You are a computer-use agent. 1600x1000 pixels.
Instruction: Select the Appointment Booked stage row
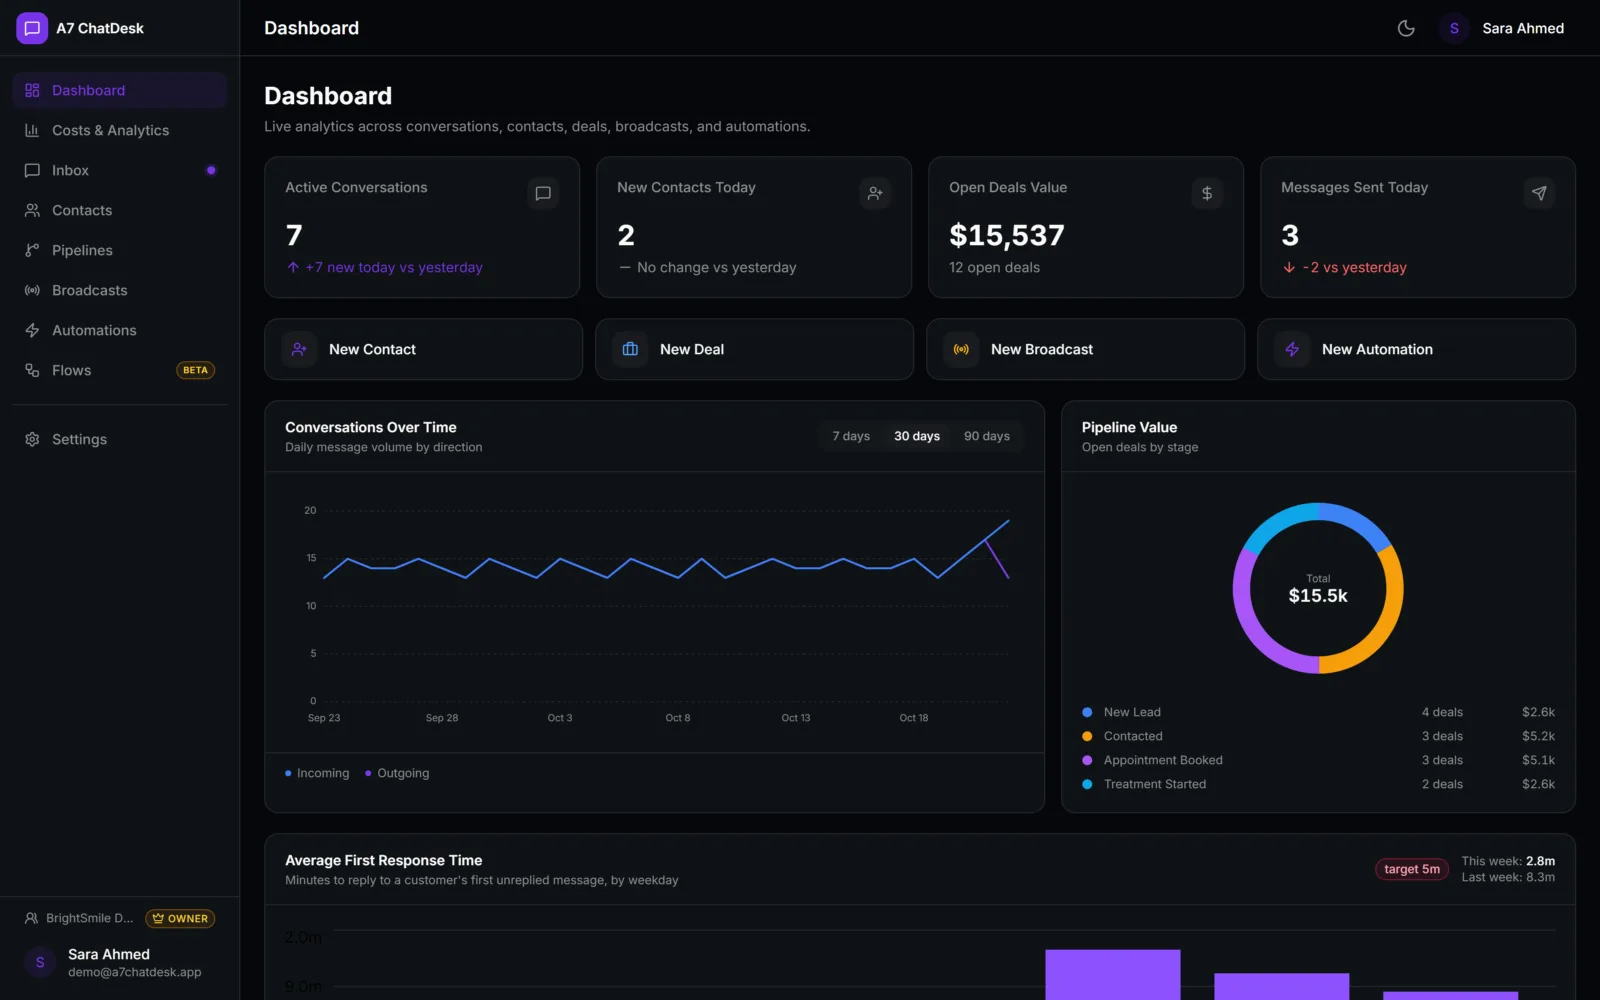(x=1318, y=760)
